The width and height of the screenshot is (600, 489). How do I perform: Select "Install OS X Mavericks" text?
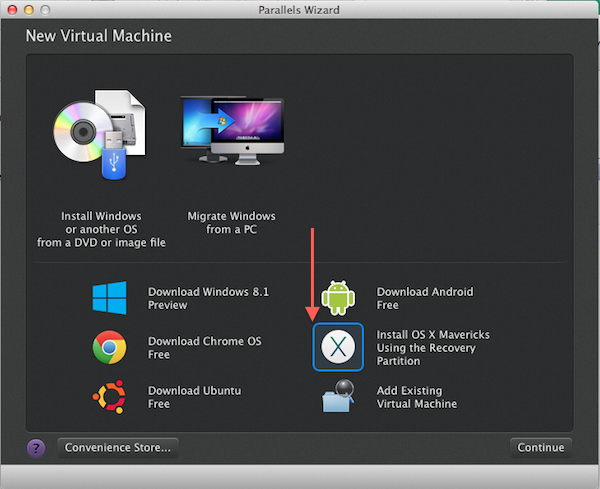click(433, 348)
